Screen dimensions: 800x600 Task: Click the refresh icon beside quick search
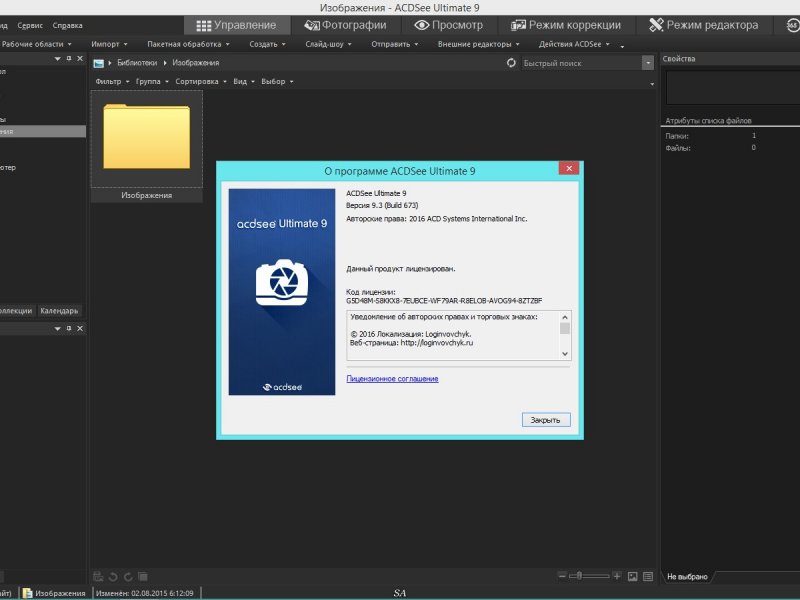[511, 63]
